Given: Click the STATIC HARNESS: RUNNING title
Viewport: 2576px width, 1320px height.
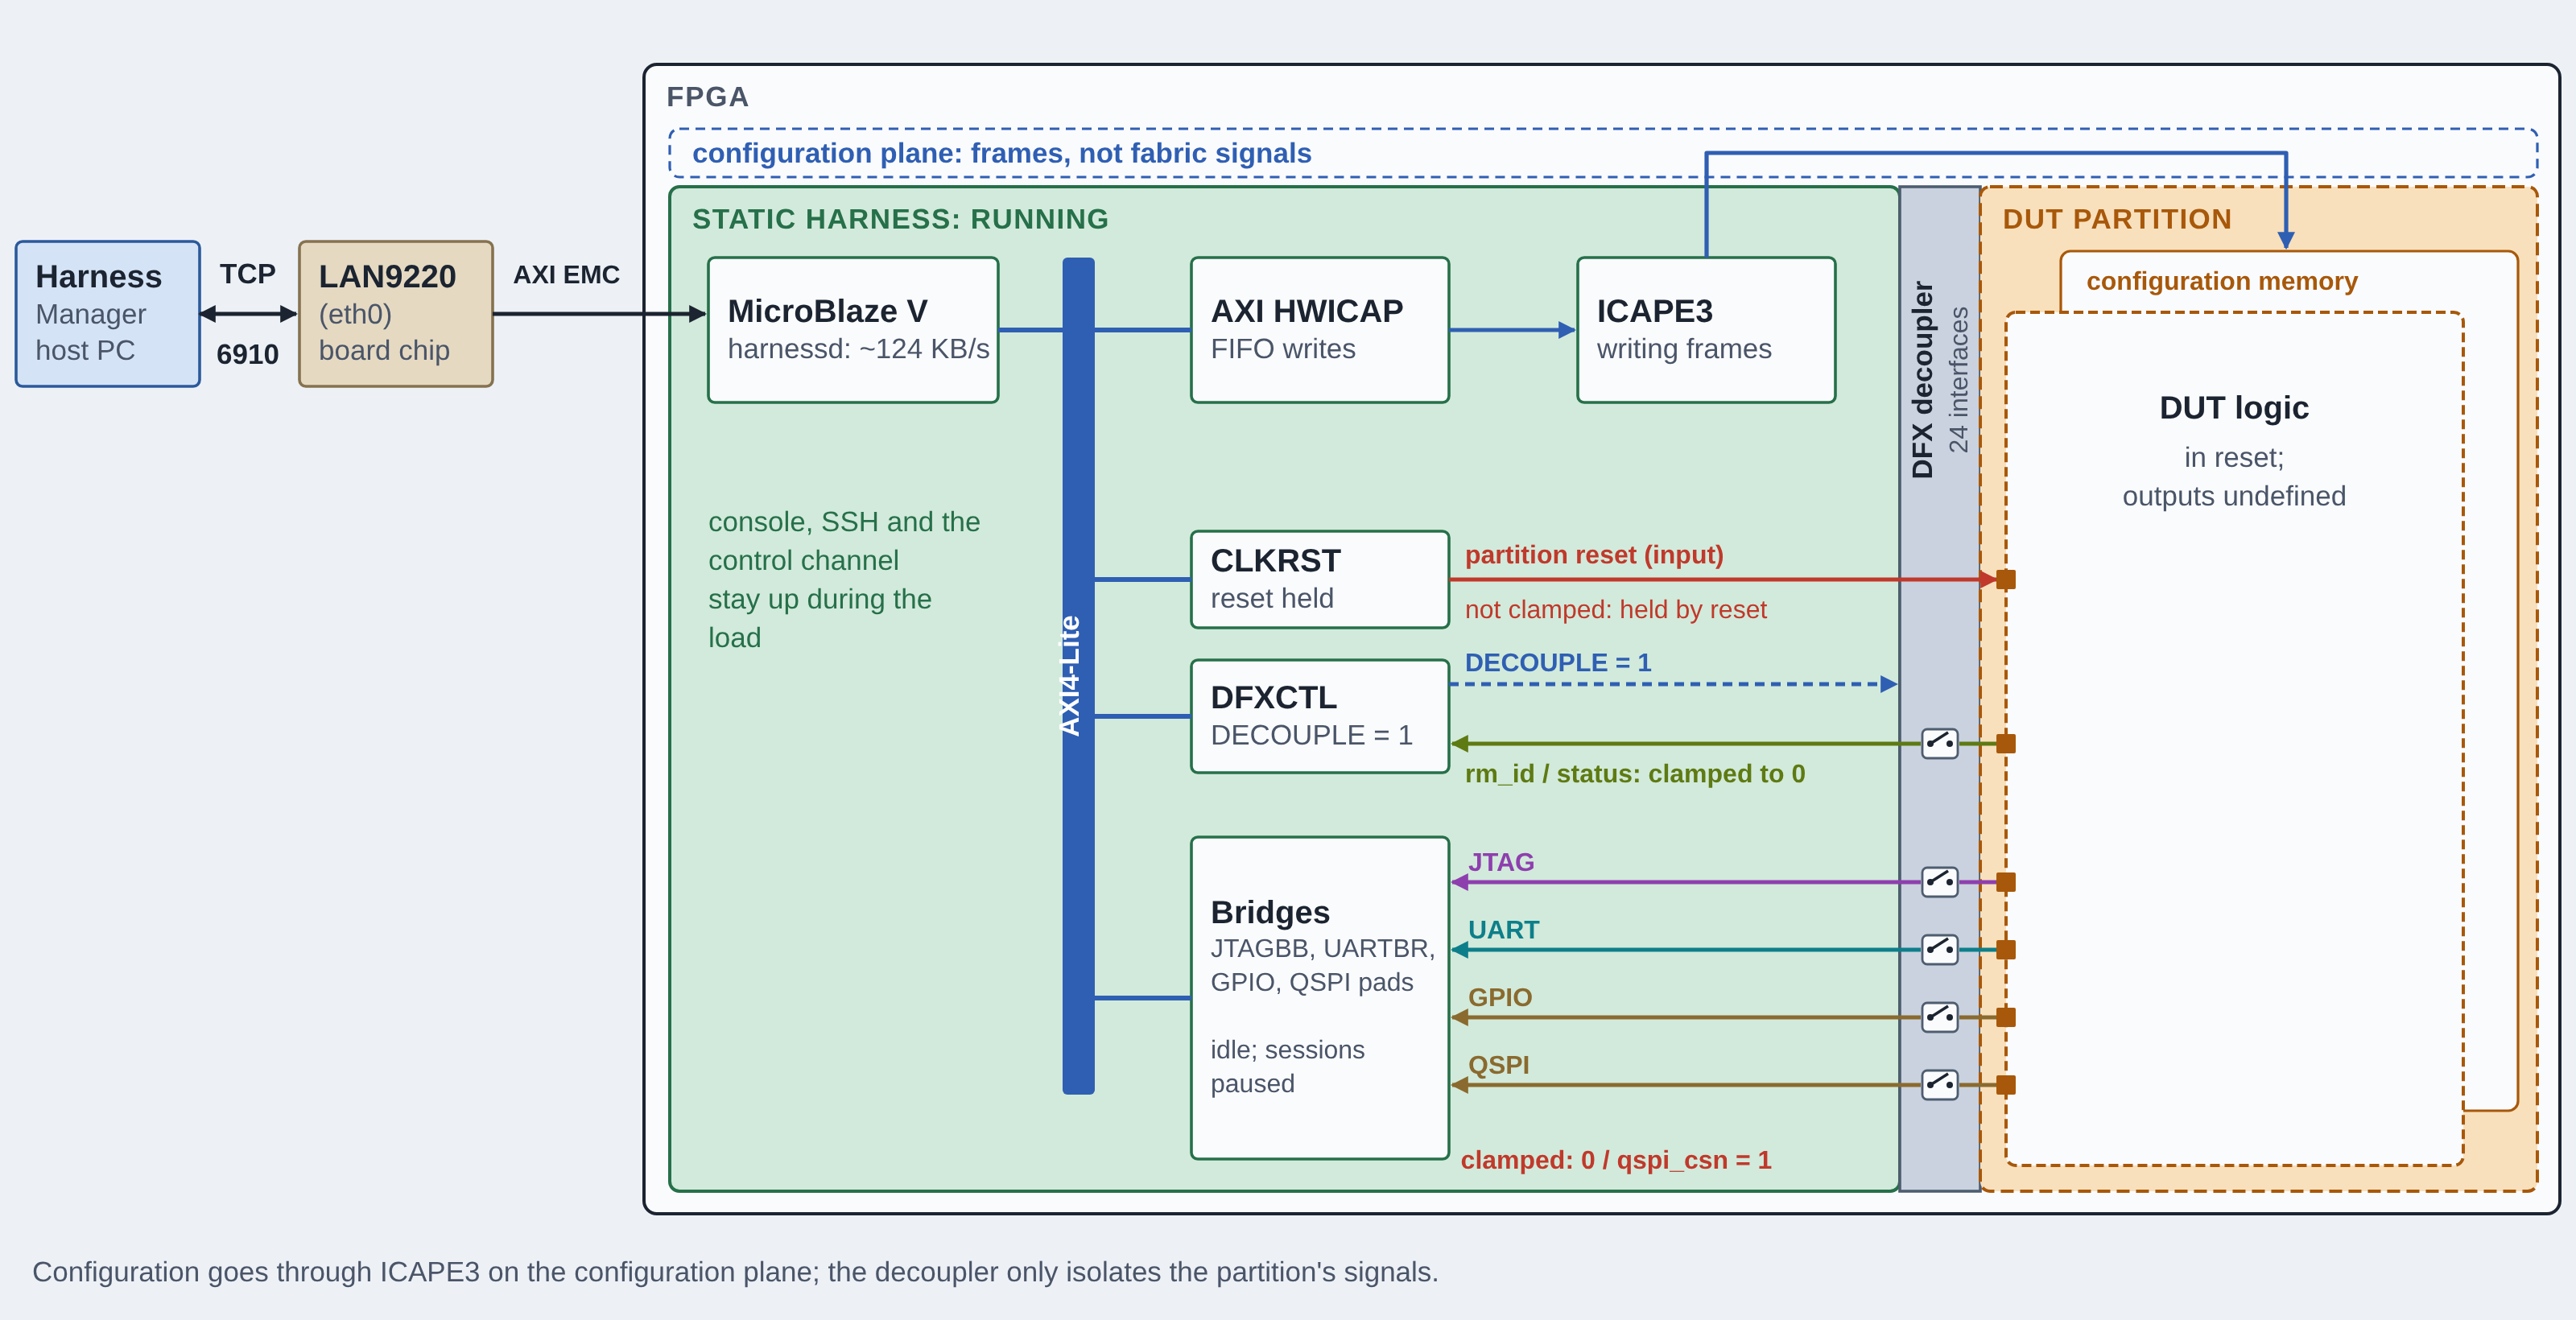Looking at the screenshot, I should click(900, 219).
